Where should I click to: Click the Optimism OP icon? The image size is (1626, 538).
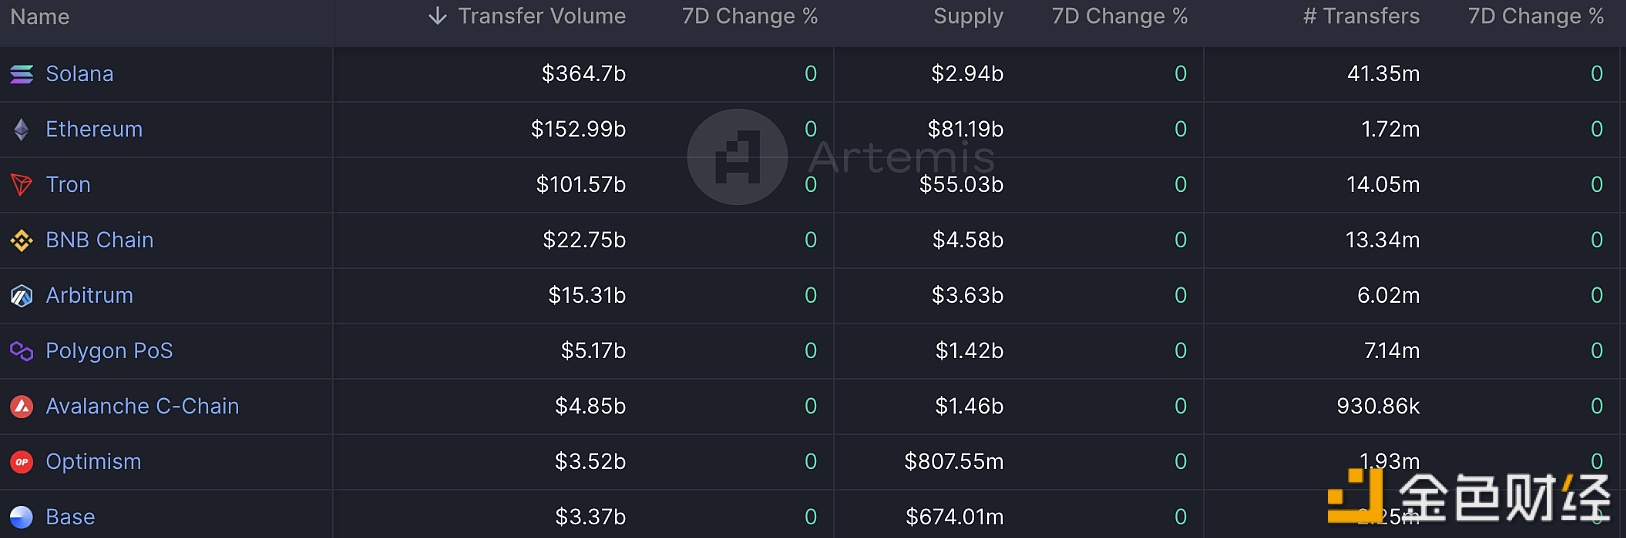click(x=21, y=462)
